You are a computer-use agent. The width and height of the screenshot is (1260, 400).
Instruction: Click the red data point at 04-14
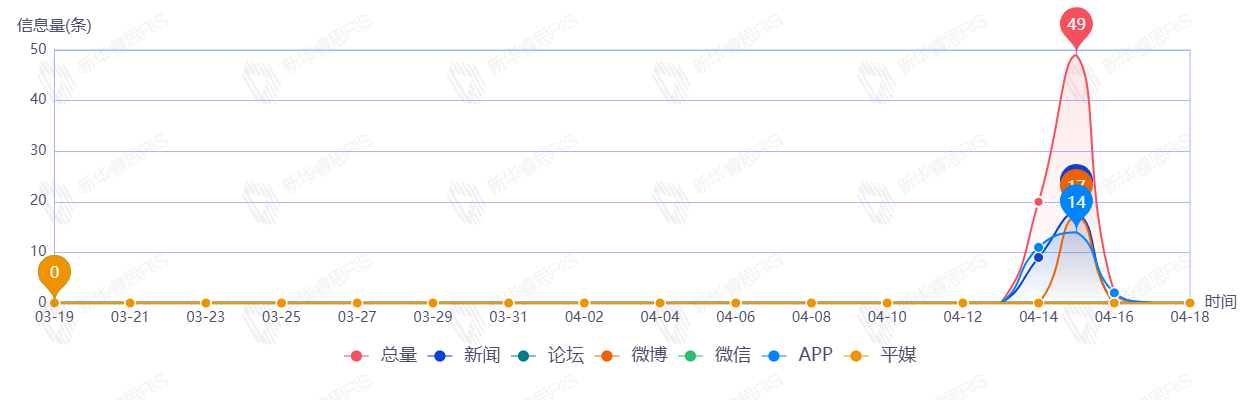click(x=1038, y=202)
